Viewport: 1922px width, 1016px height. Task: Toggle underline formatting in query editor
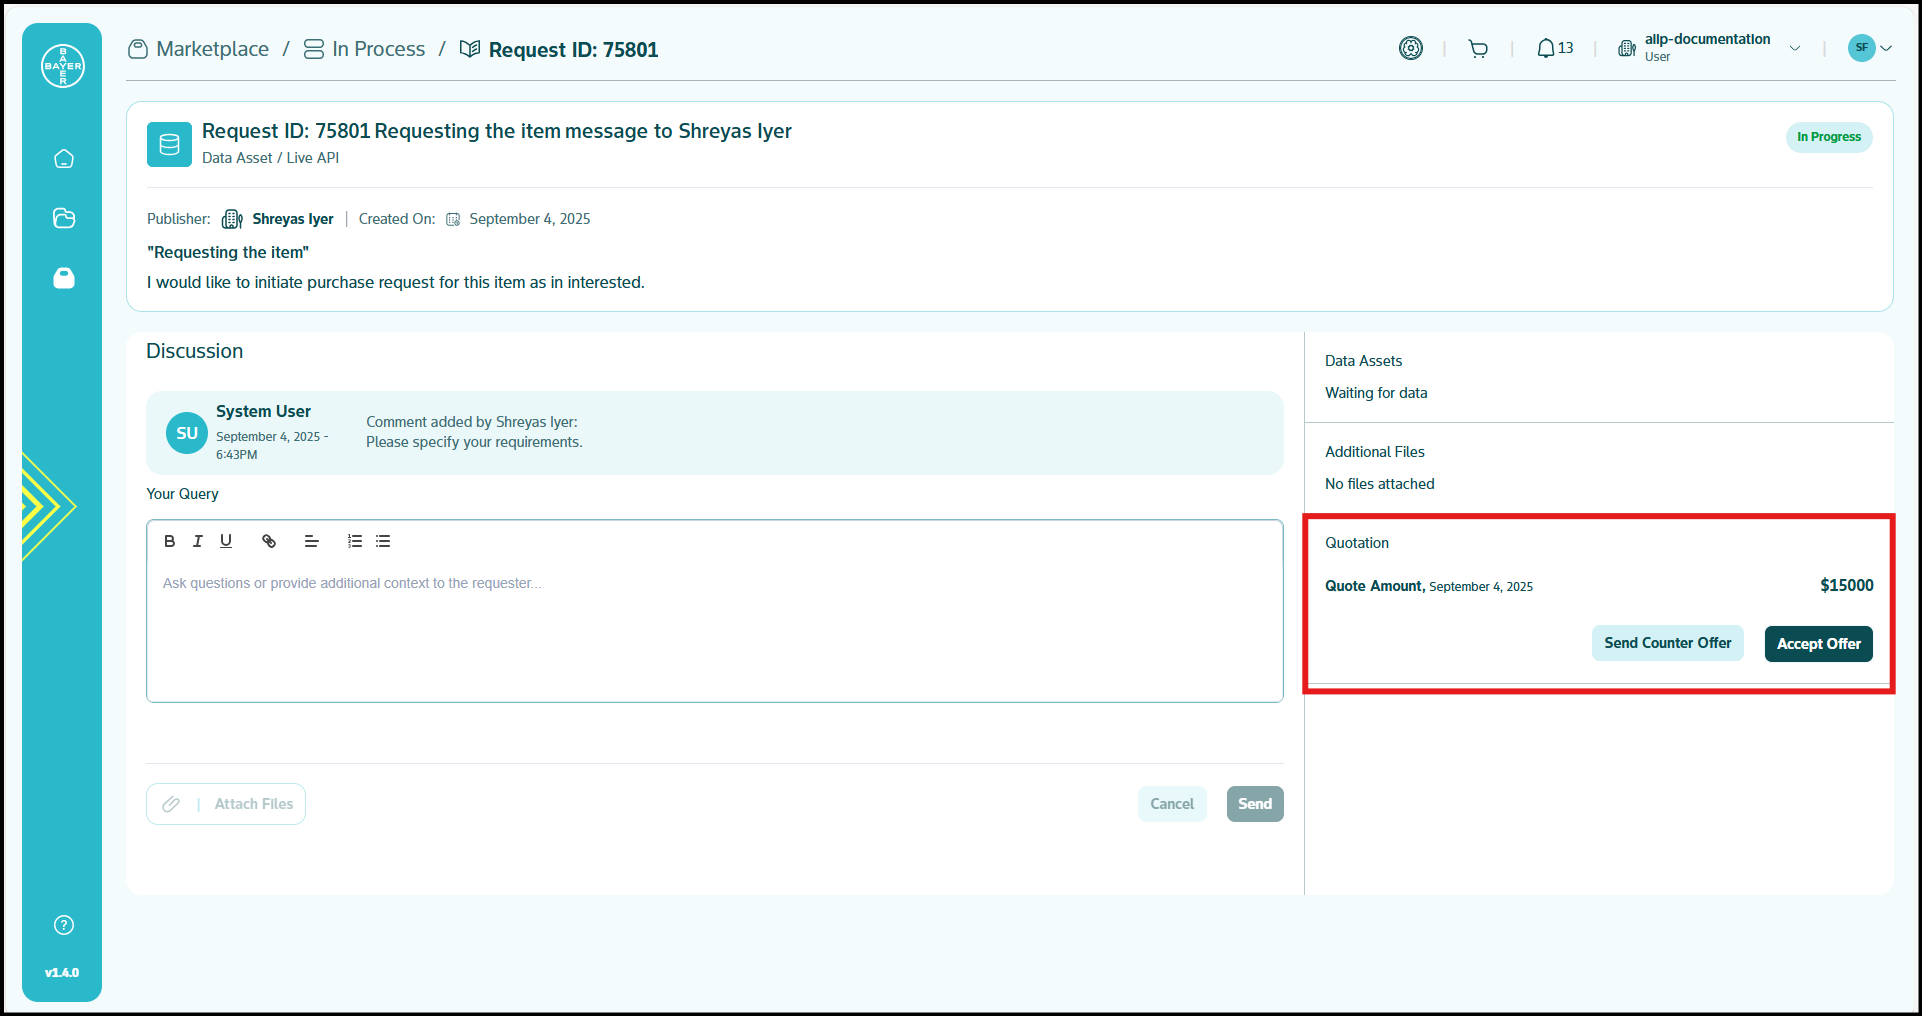pyautogui.click(x=226, y=541)
